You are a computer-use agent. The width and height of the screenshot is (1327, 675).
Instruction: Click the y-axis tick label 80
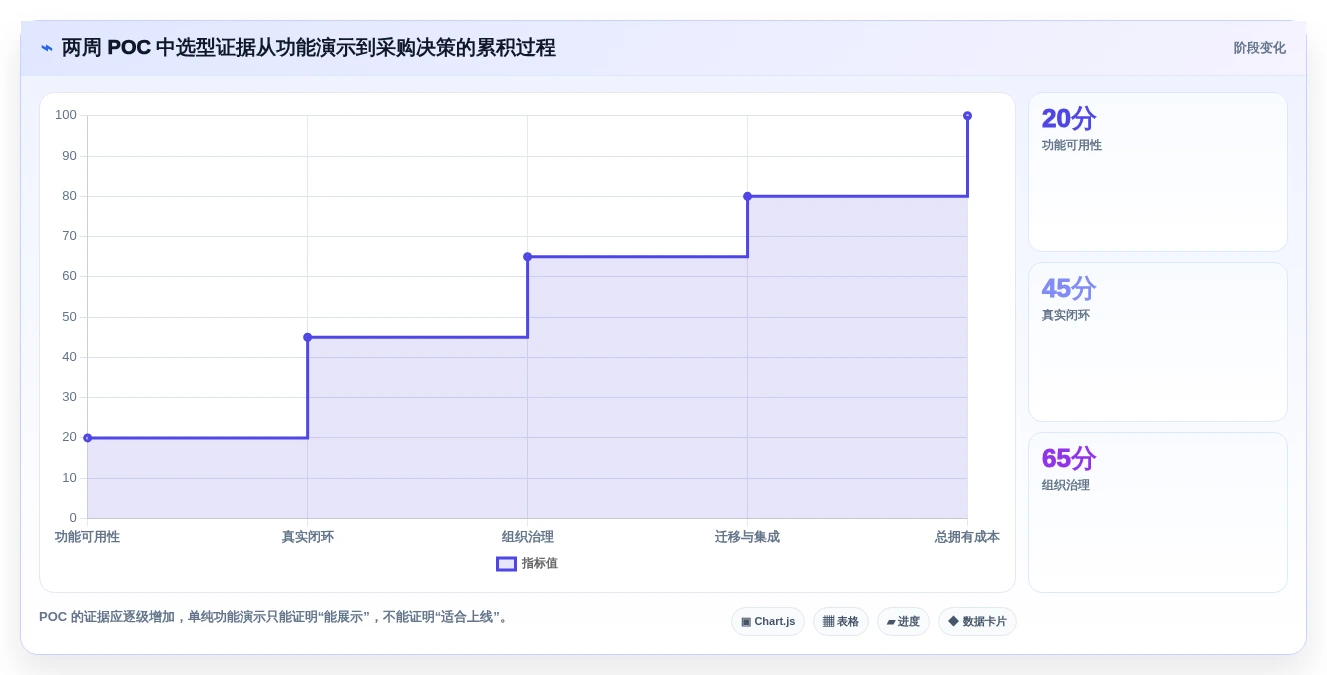[x=69, y=196]
